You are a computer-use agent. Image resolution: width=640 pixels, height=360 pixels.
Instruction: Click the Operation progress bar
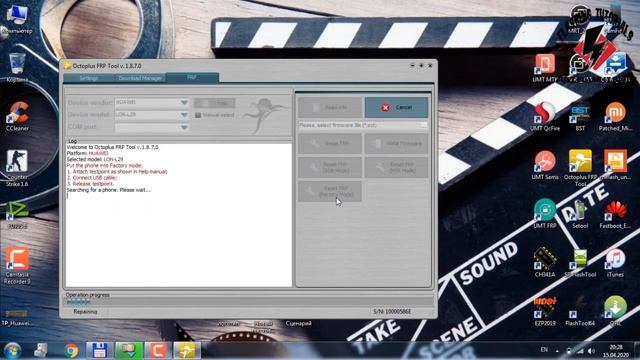249,302
